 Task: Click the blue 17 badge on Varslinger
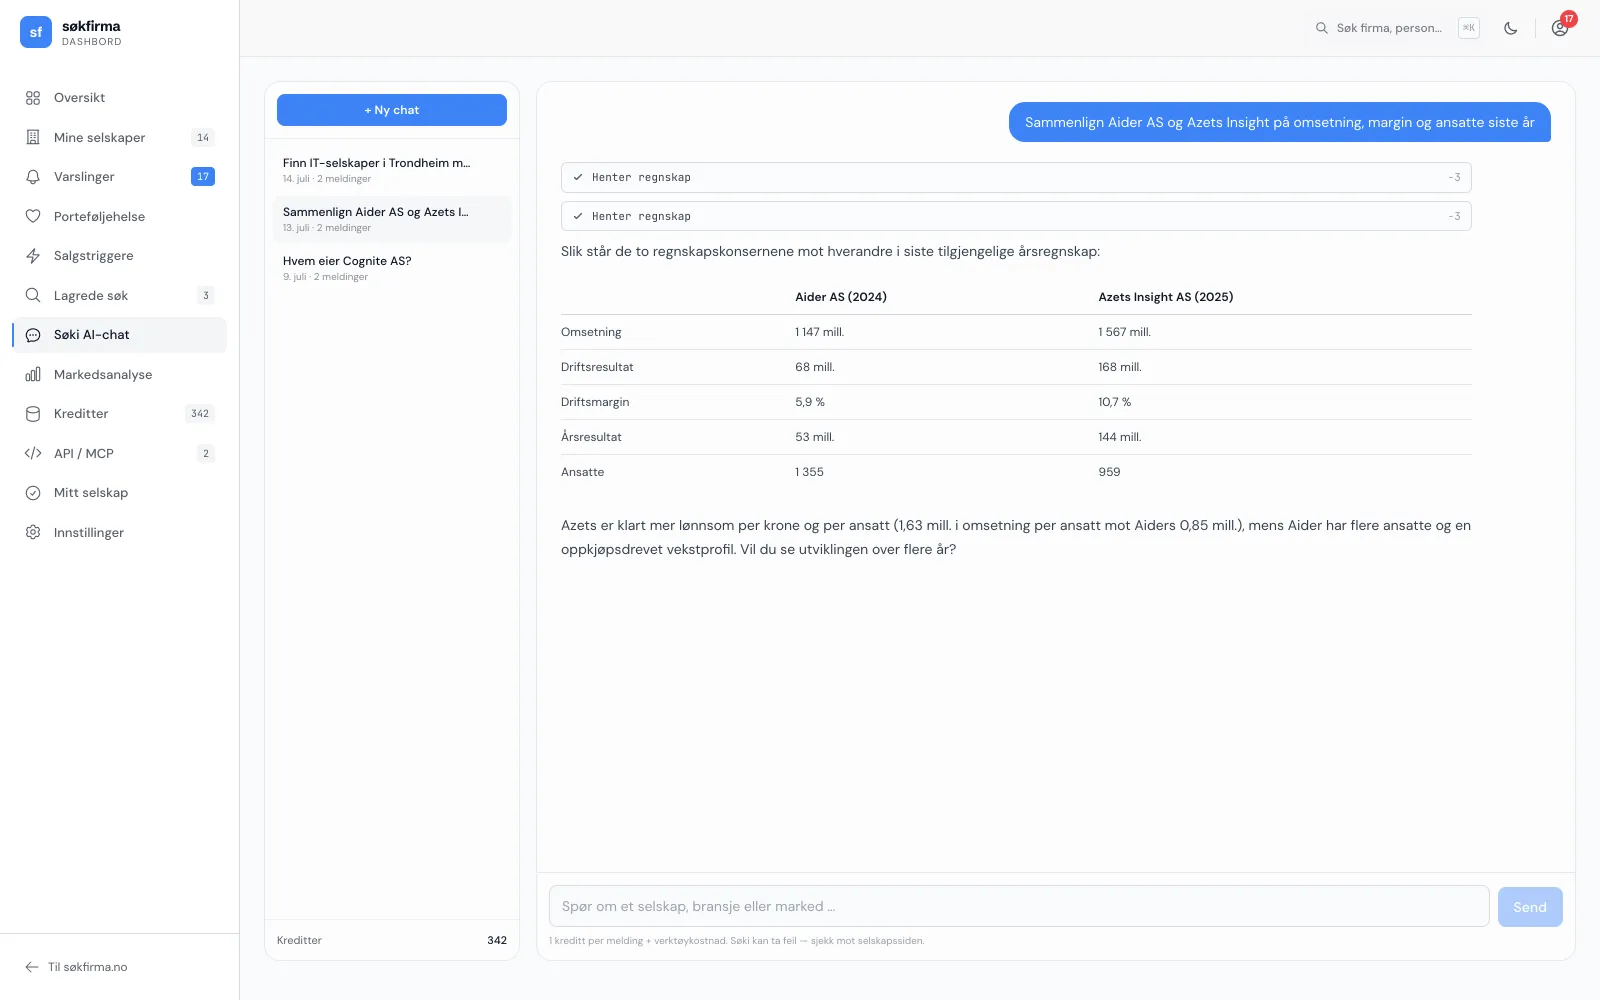(203, 177)
